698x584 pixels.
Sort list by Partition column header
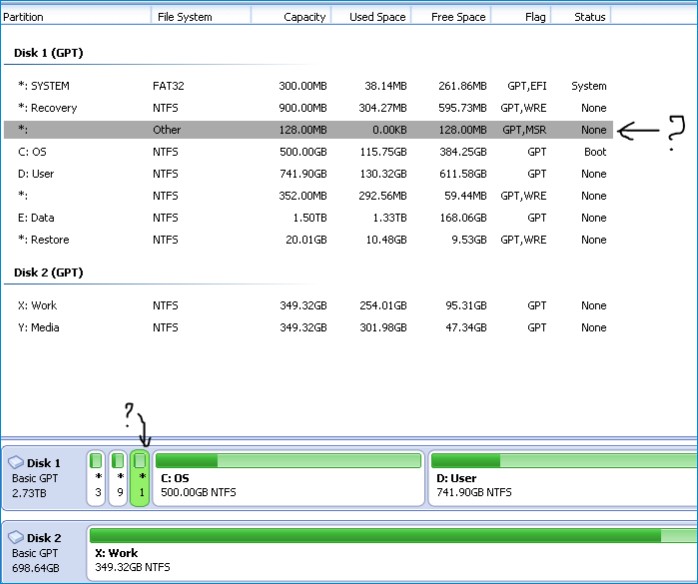click(75, 17)
